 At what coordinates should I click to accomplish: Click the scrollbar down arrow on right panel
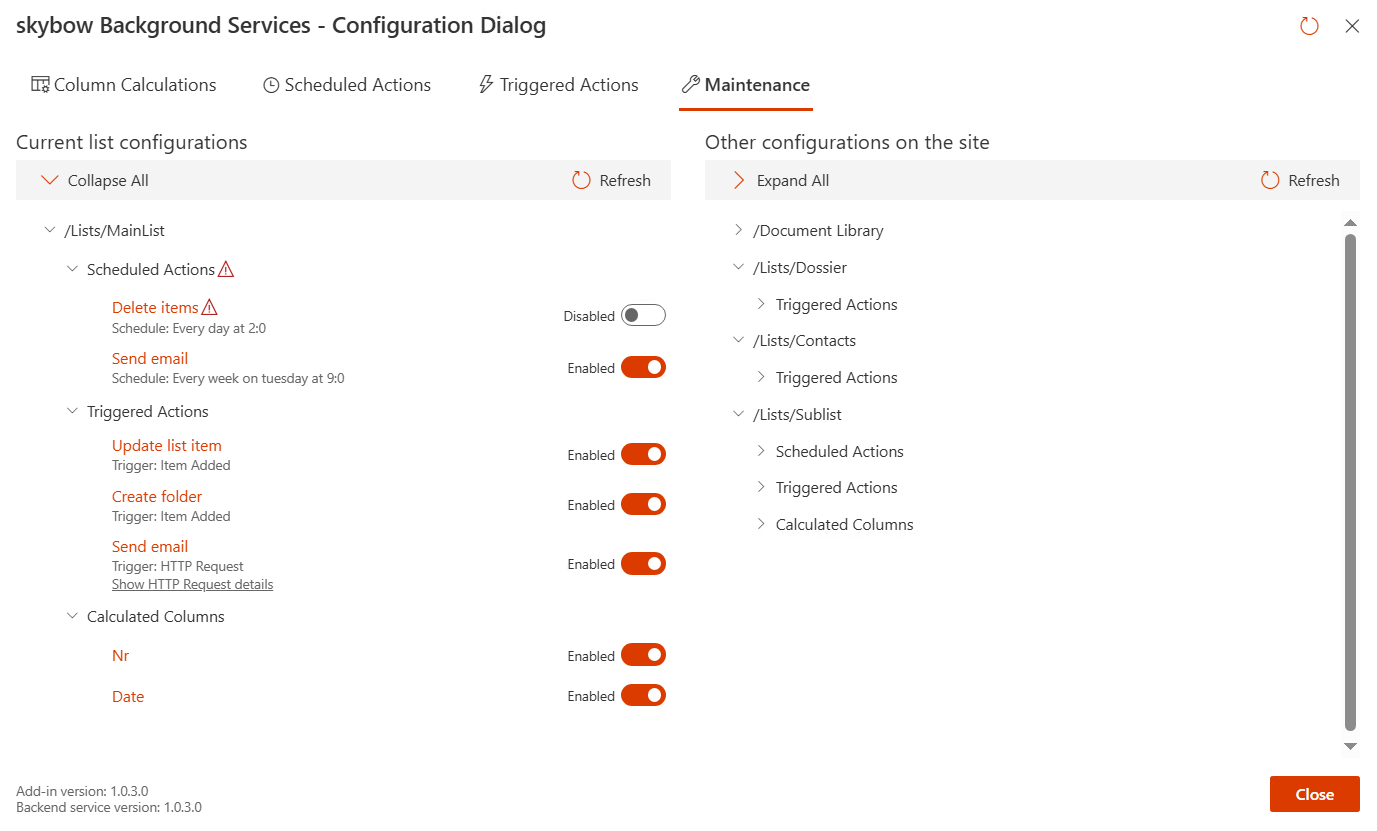click(1350, 746)
